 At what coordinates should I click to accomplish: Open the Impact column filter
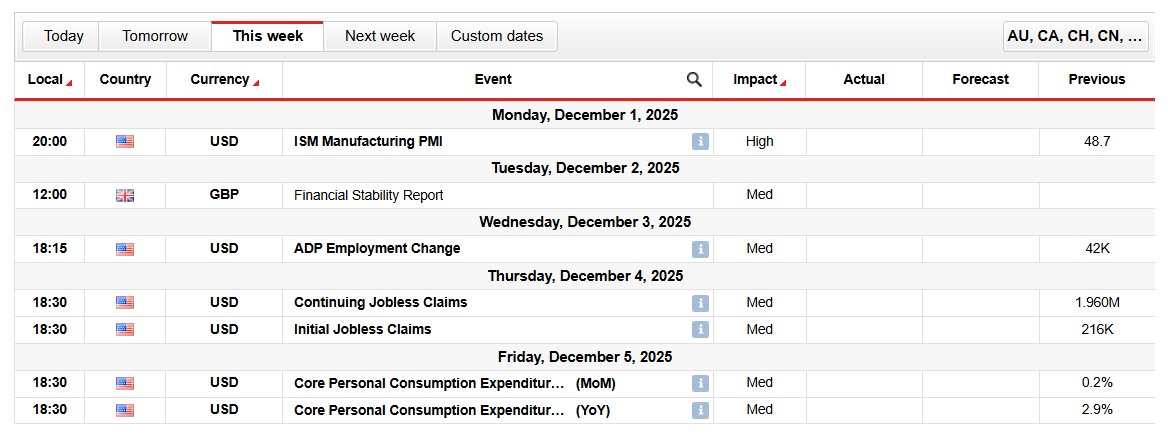pyautogui.click(x=759, y=80)
